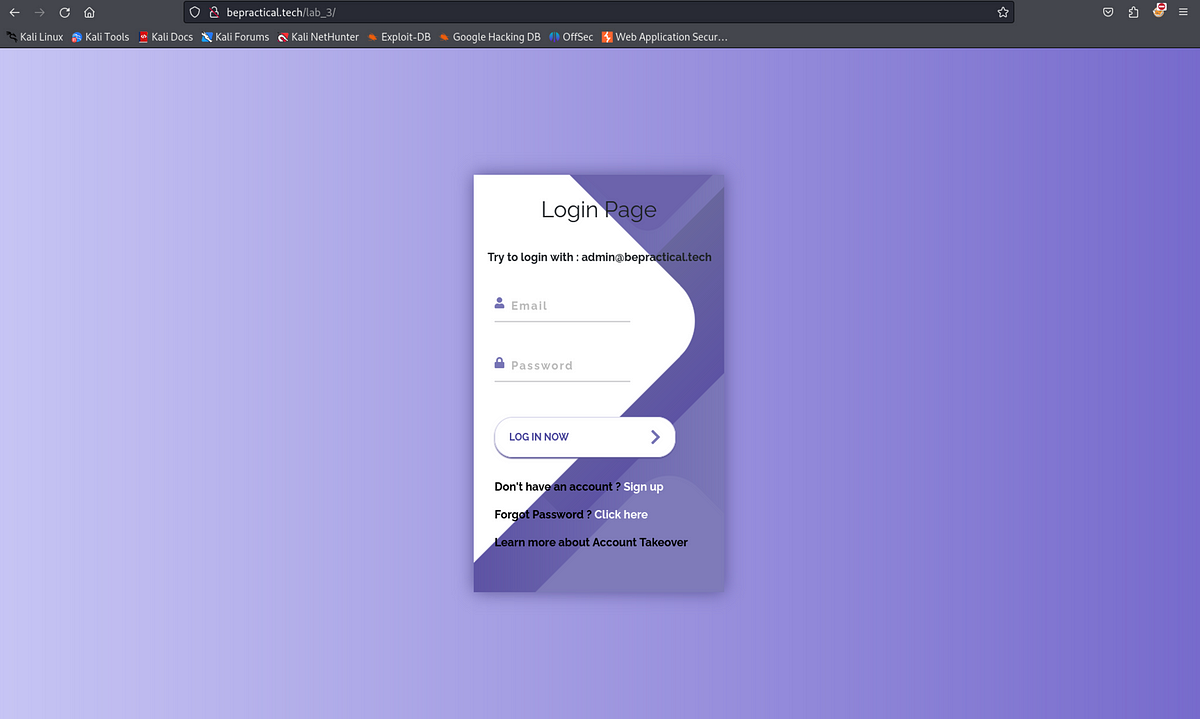Open Learn more about Account Takeover
Viewport: 1200px width, 719px height.
click(x=591, y=543)
